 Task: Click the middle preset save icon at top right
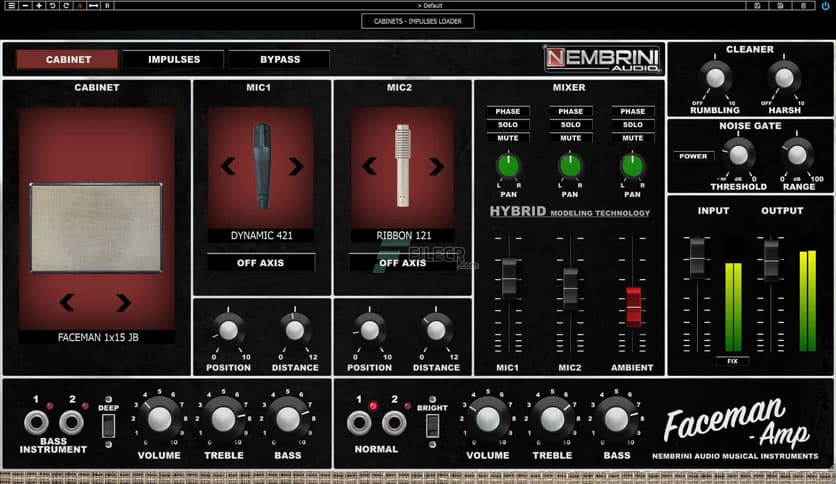point(780,5)
